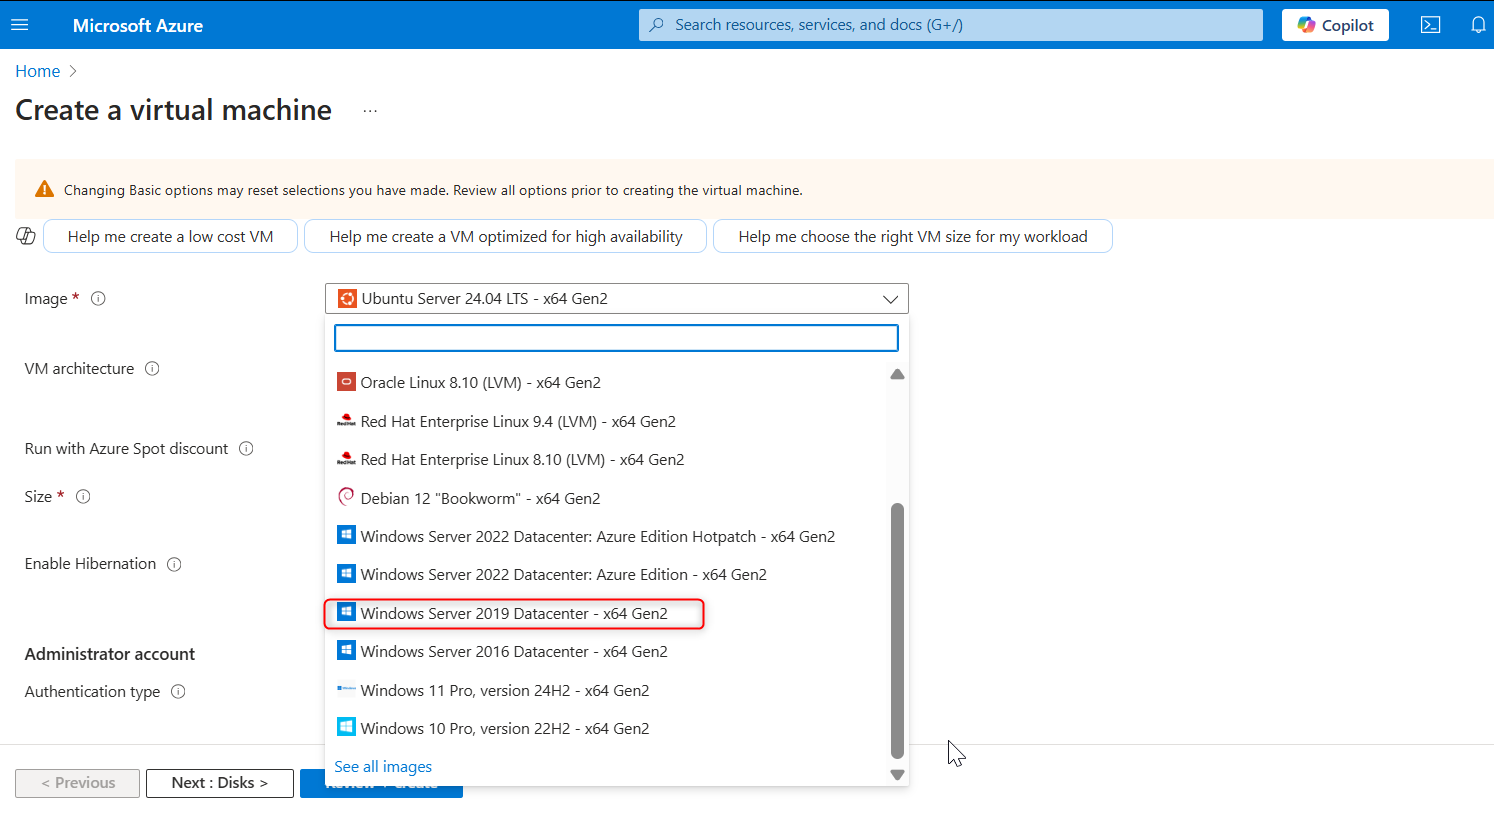Click the Windows 10 Pro icon

(346, 727)
